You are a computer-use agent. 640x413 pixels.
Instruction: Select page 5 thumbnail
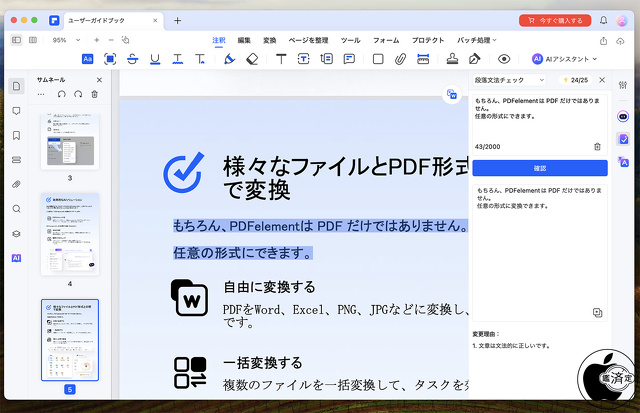click(70, 340)
